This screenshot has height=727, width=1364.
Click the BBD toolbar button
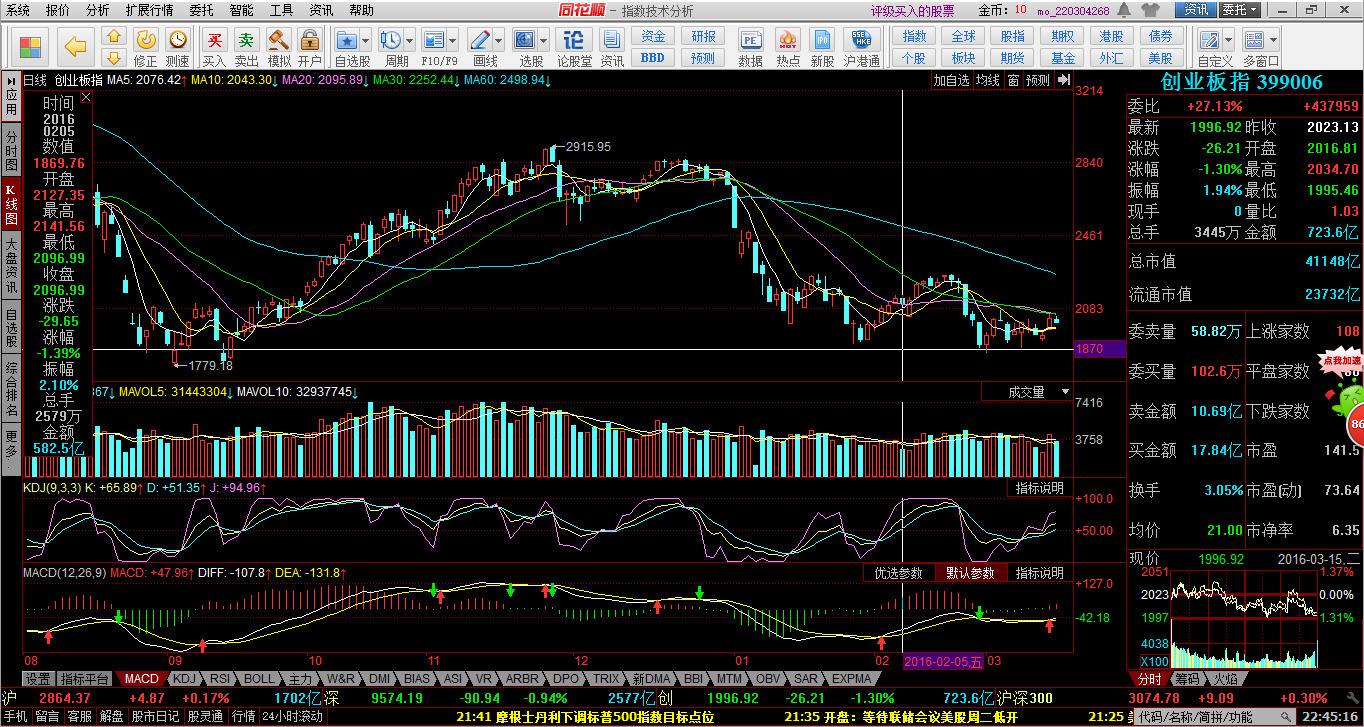[x=653, y=58]
